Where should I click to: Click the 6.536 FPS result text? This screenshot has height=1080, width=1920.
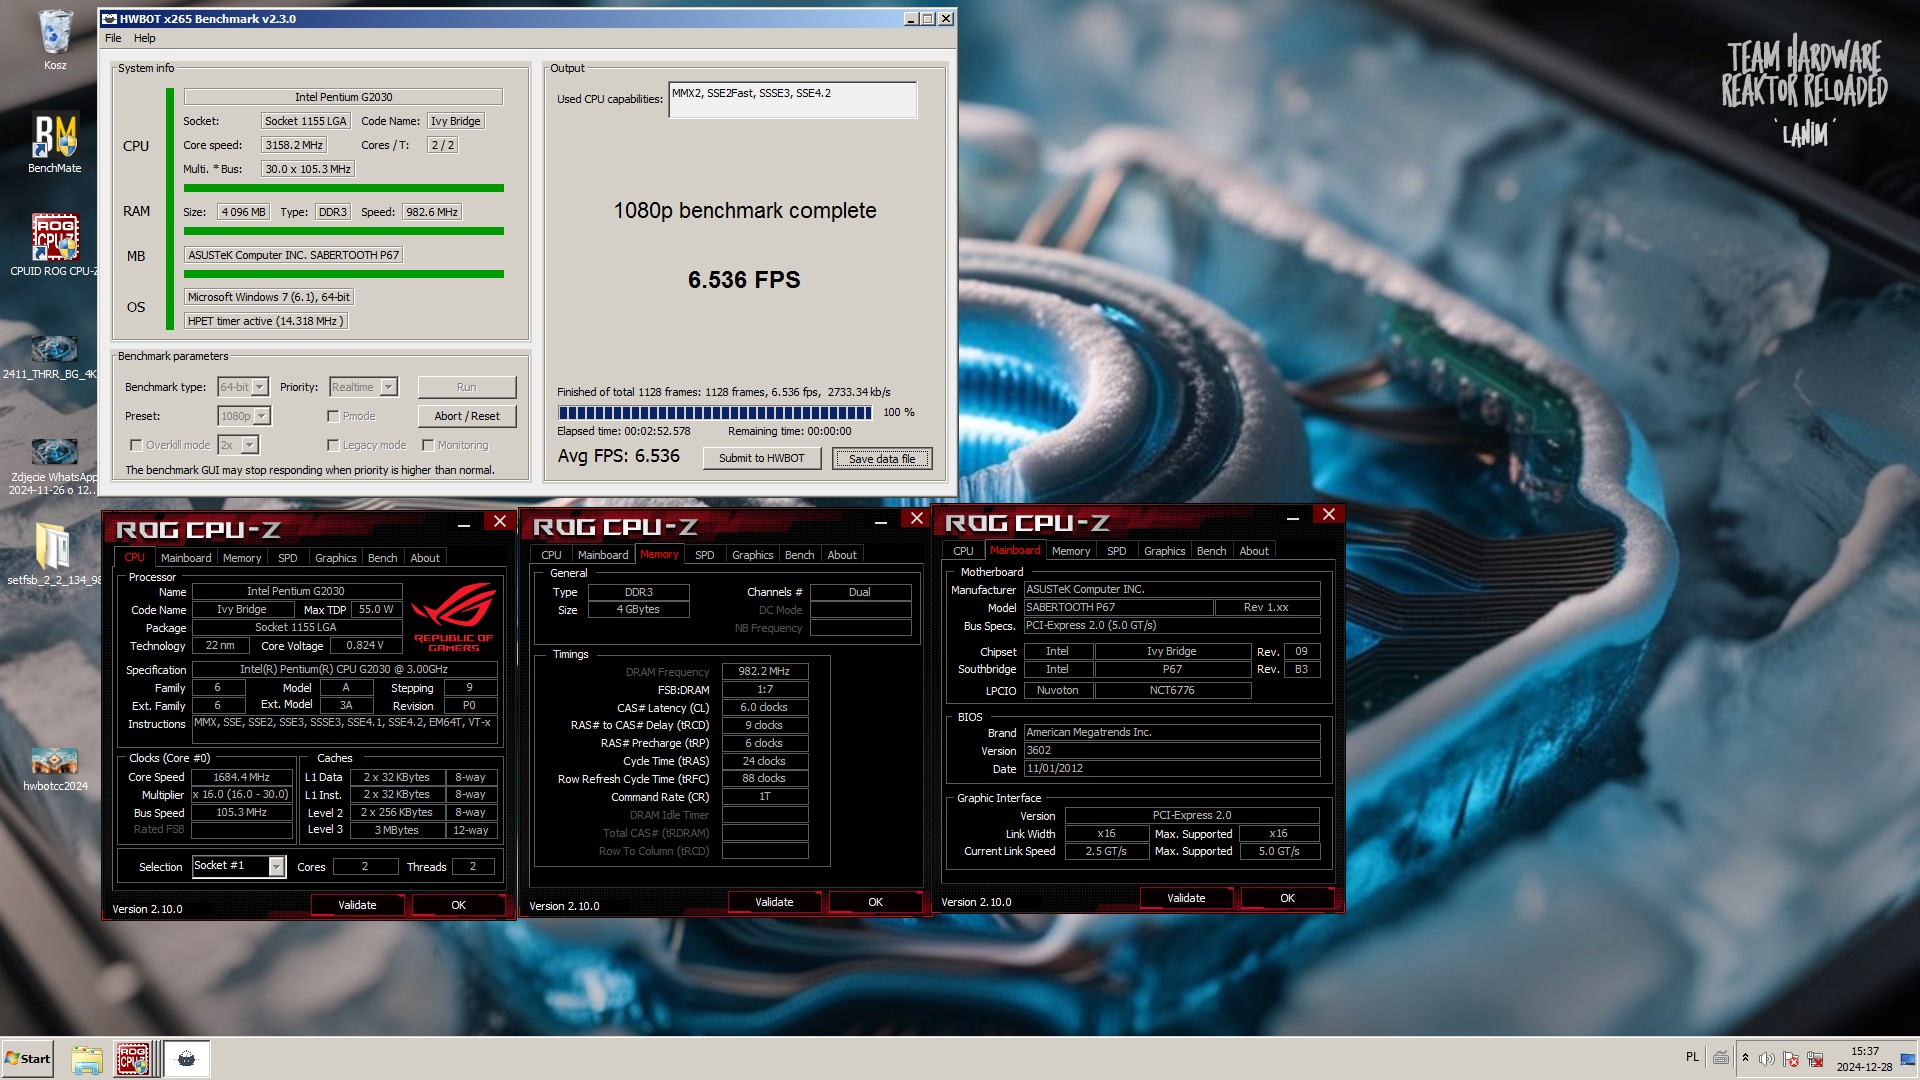tap(744, 280)
